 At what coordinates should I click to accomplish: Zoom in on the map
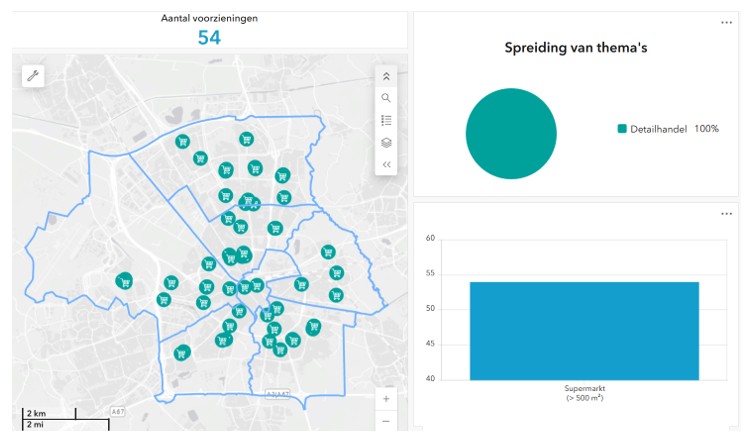click(x=386, y=398)
